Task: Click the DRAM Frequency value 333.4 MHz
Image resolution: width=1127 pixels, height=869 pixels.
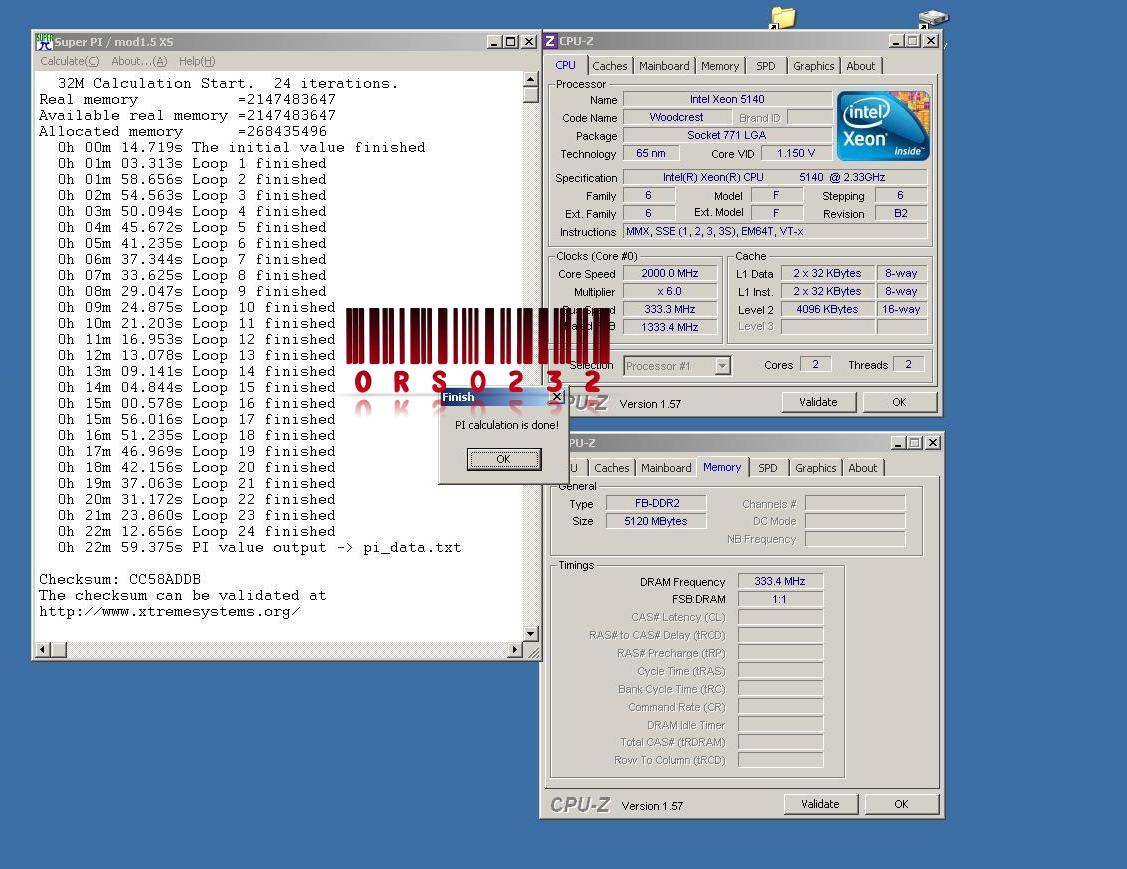Action: [x=780, y=581]
